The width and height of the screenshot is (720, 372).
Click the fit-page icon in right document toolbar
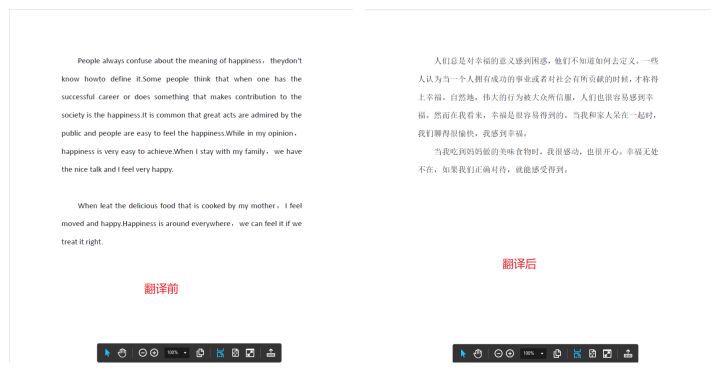[x=592, y=353]
